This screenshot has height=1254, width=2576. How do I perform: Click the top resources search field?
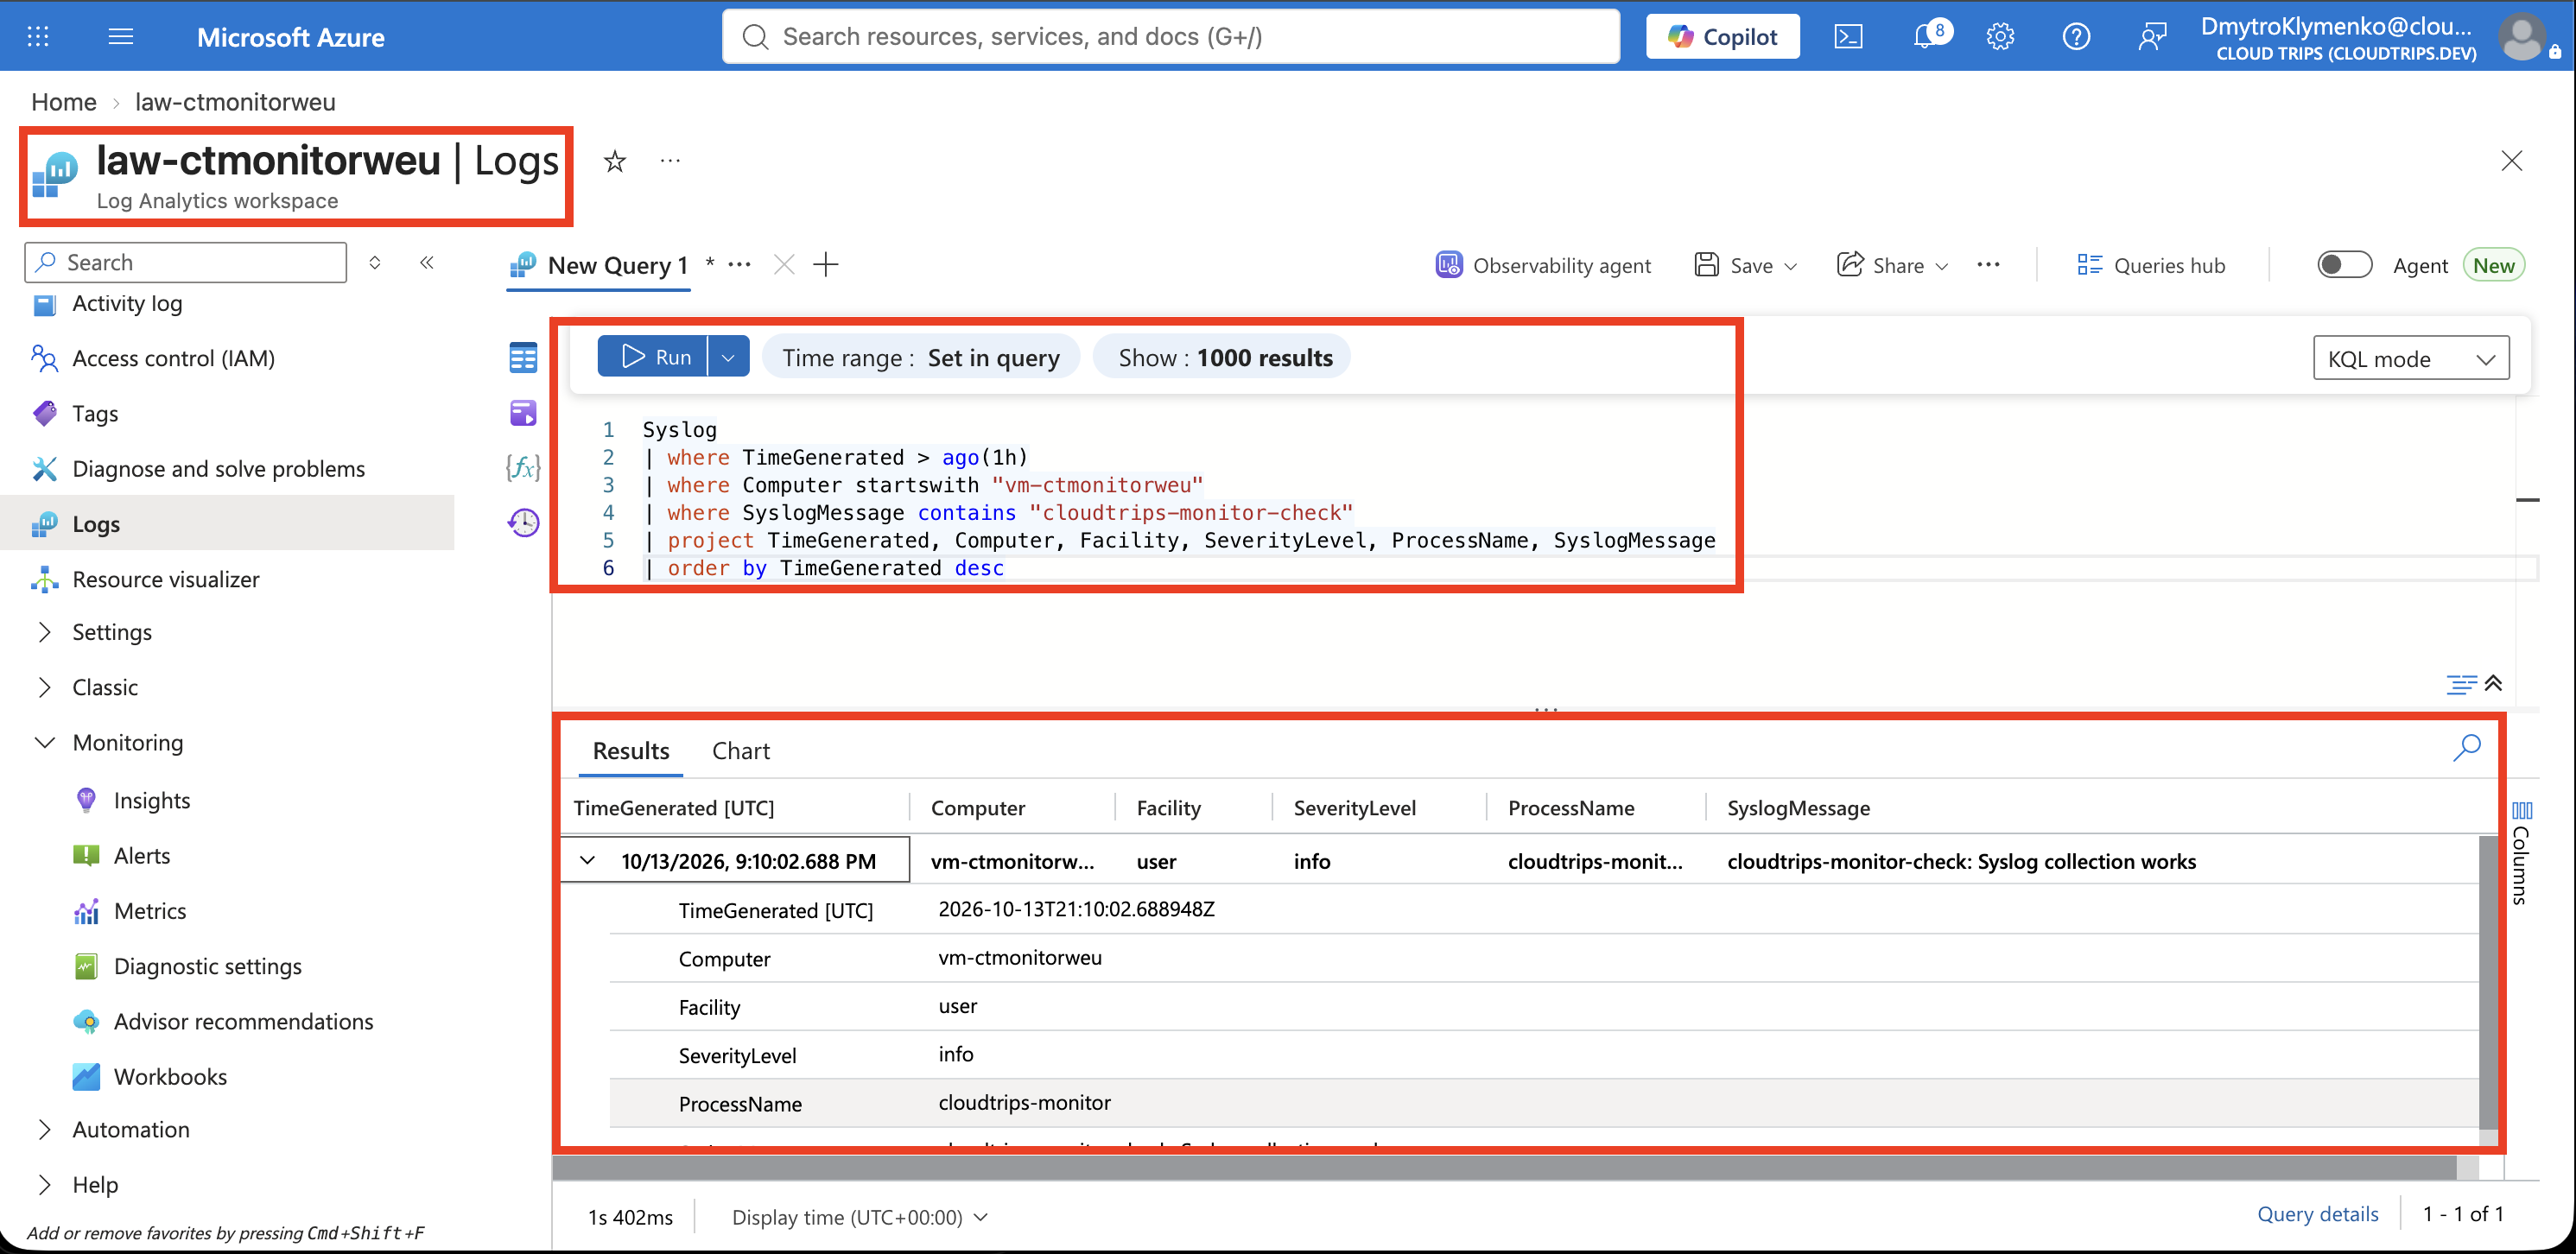coord(1171,37)
